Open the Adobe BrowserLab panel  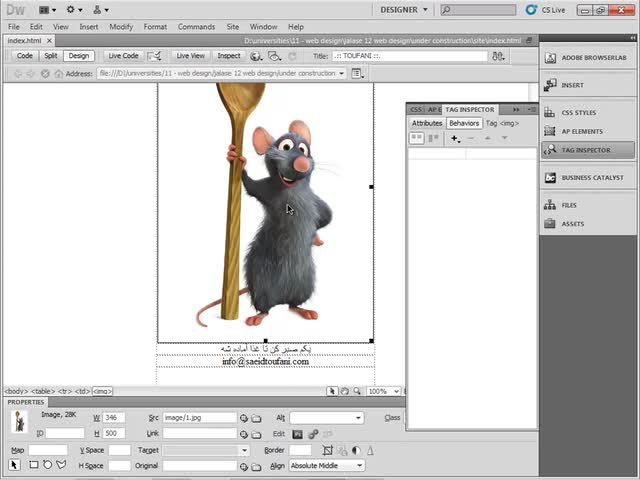(550, 58)
